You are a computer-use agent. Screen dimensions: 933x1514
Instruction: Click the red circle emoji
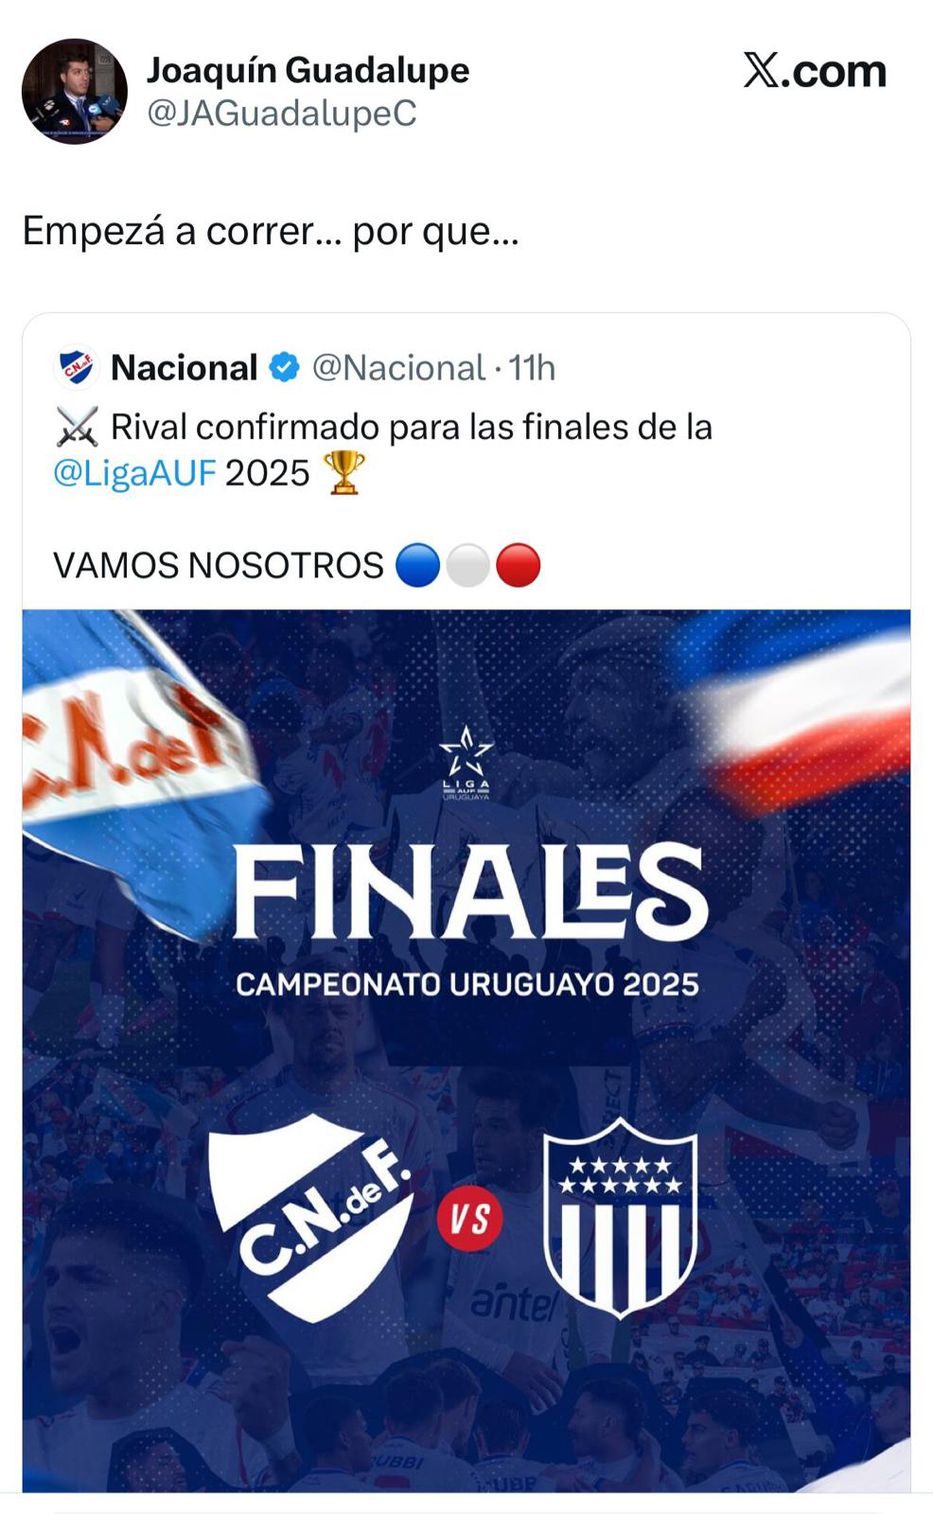pos(518,565)
